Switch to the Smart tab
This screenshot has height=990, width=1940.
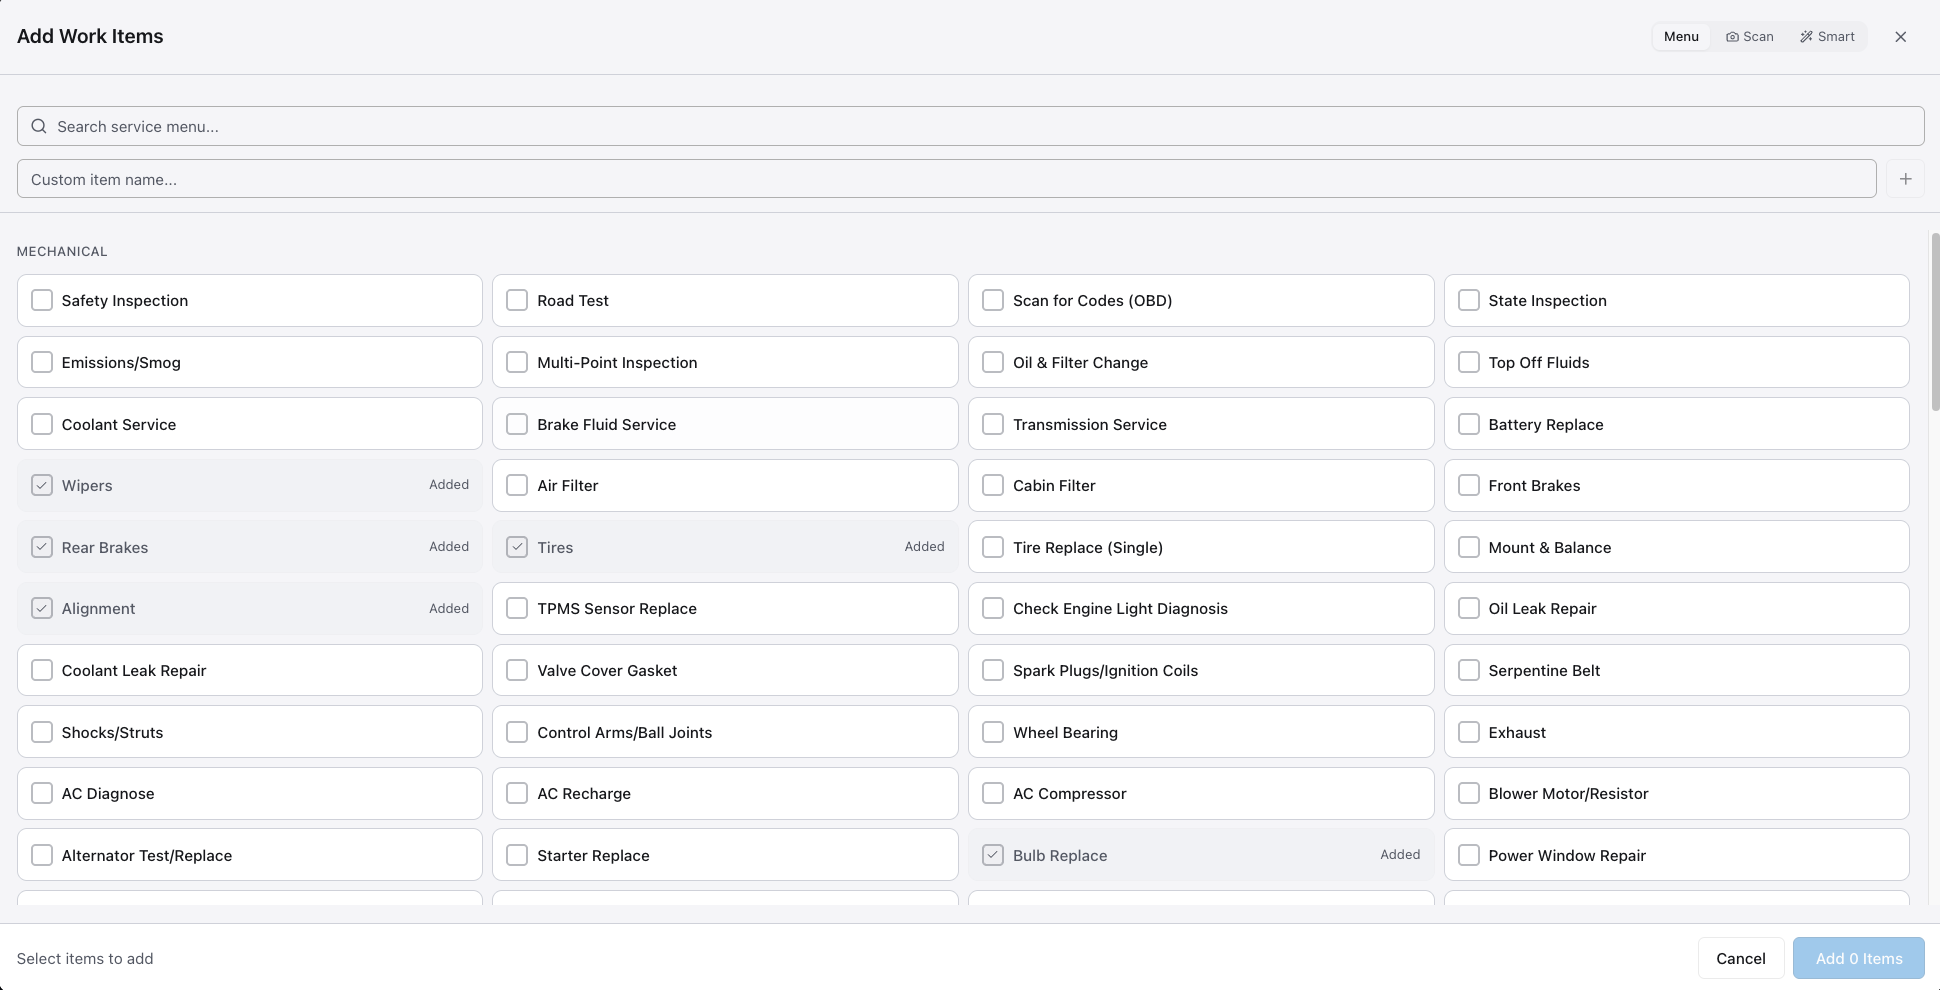click(x=1827, y=37)
